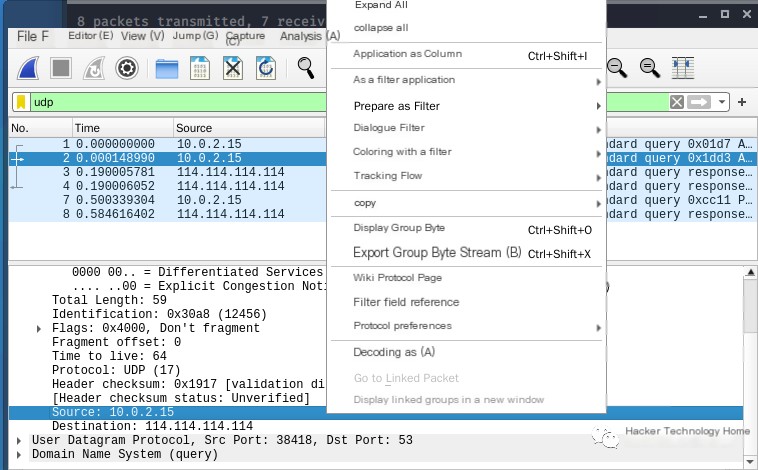
Task: Select the Total Length: 59 line
Action: (109, 300)
